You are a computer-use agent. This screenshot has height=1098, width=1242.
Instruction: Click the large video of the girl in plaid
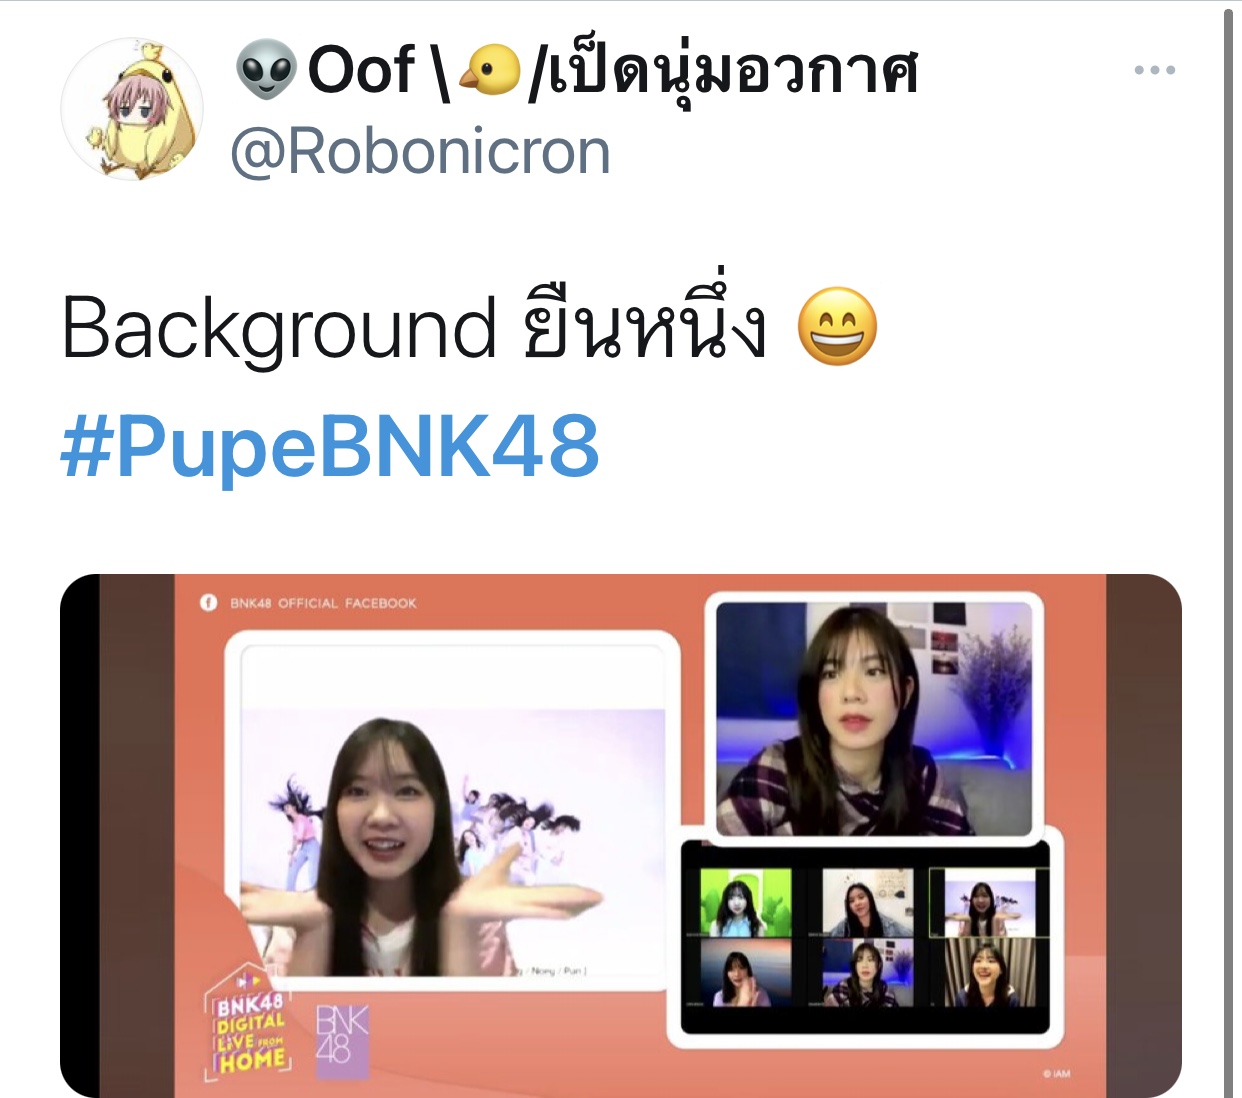[x=874, y=718]
